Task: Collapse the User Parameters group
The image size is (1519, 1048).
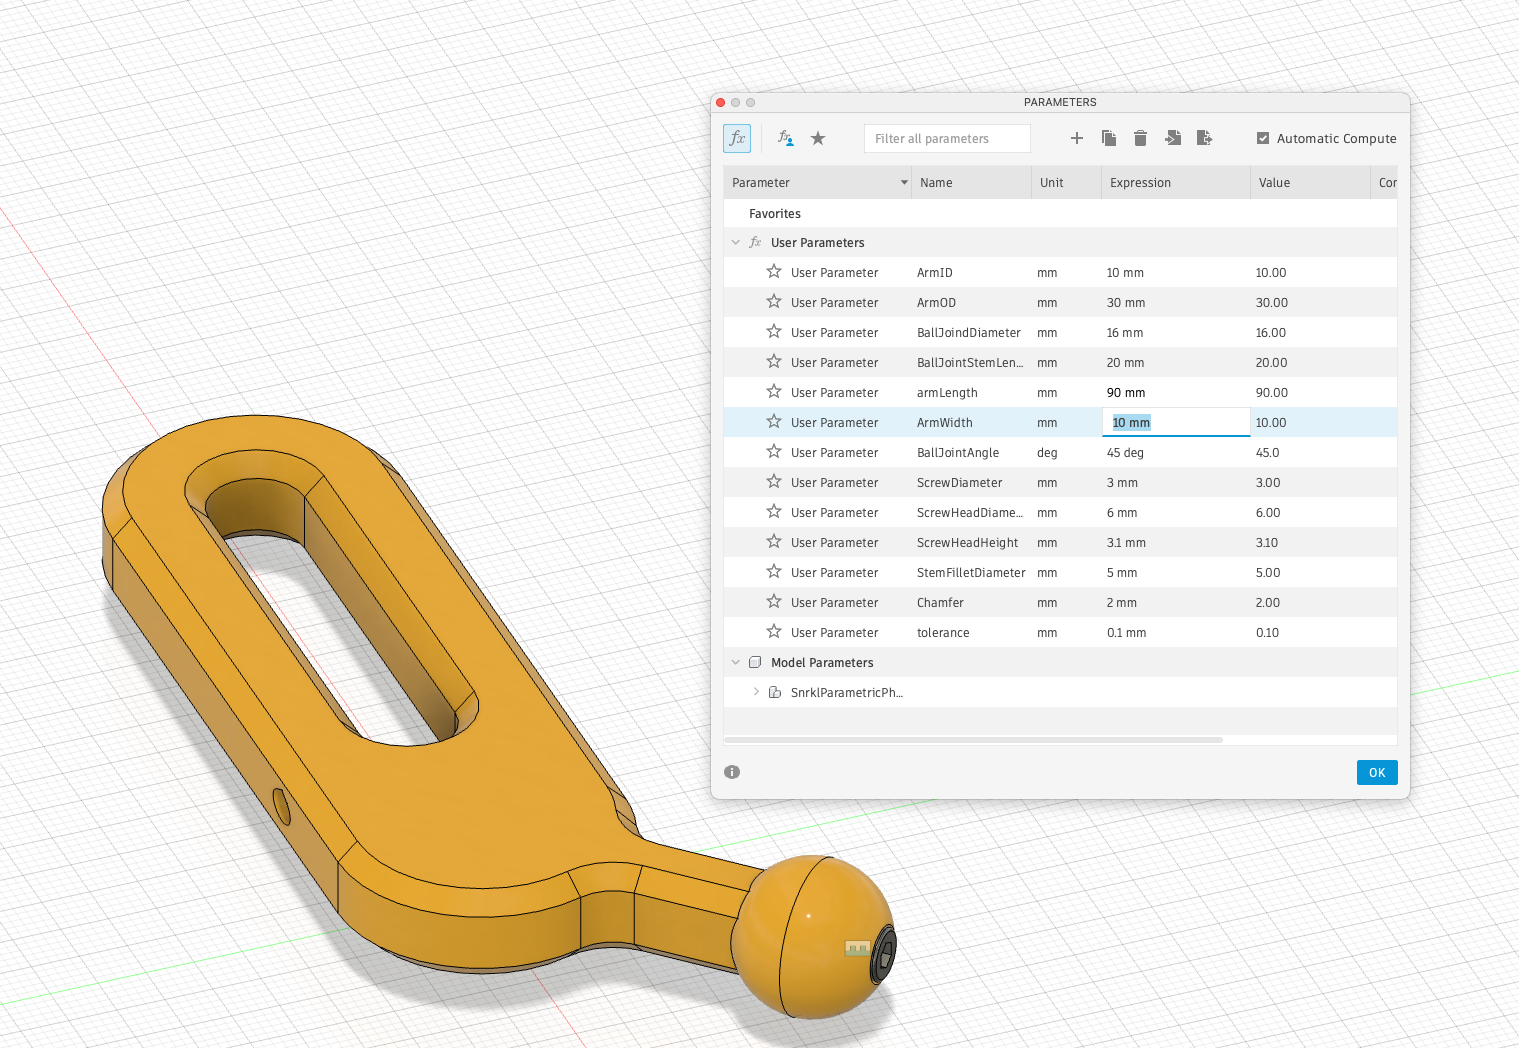Action: [x=736, y=242]
